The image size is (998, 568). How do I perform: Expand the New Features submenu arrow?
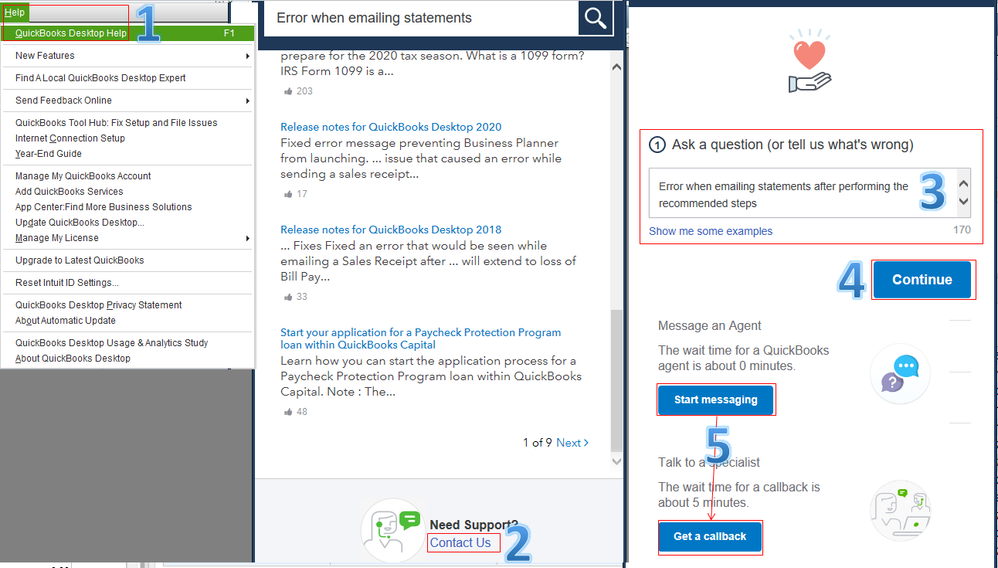coord(247,56)
